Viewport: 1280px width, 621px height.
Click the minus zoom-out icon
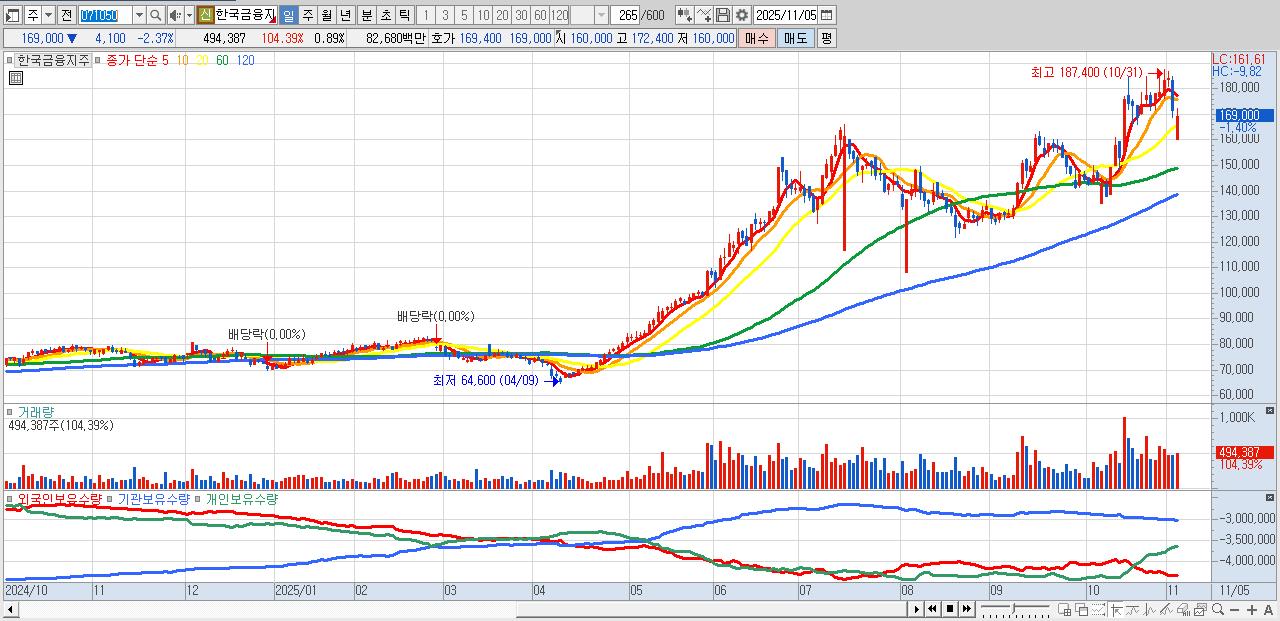click(1235, 610)
